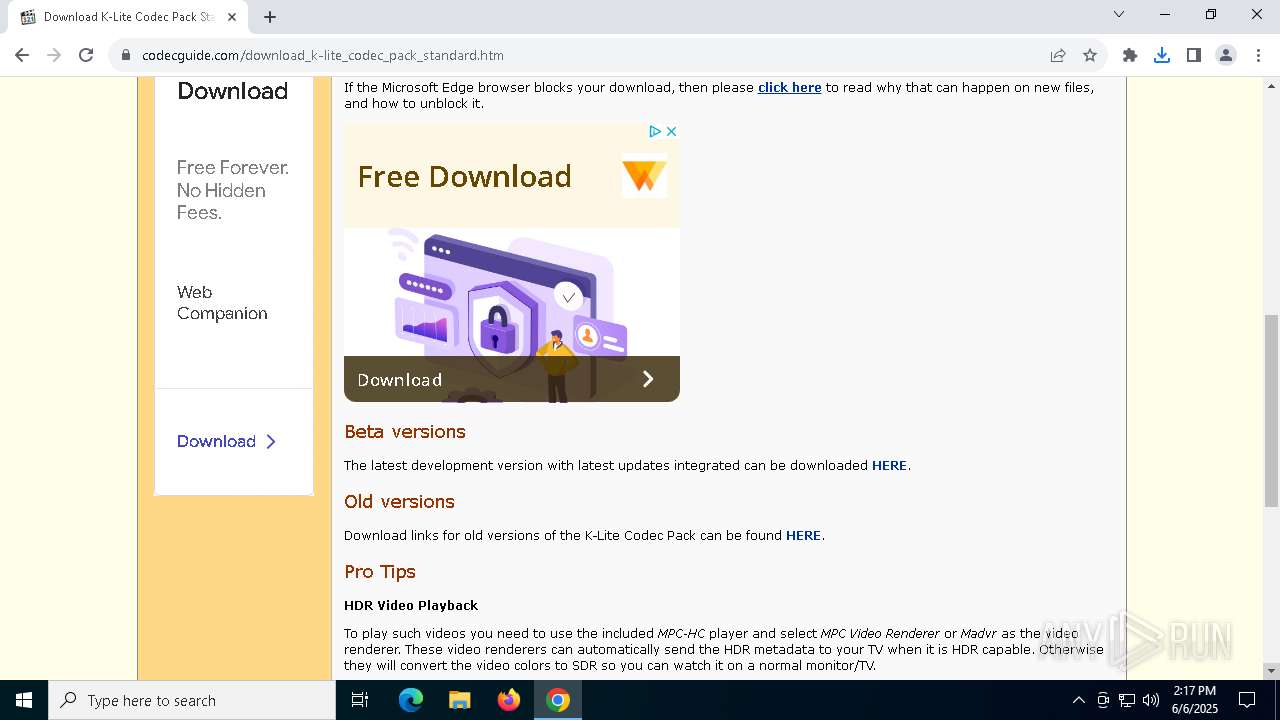Click the vertical scrollbar thumb
Viewport: 1280px width, 720px height.
tap(1271, 410)
